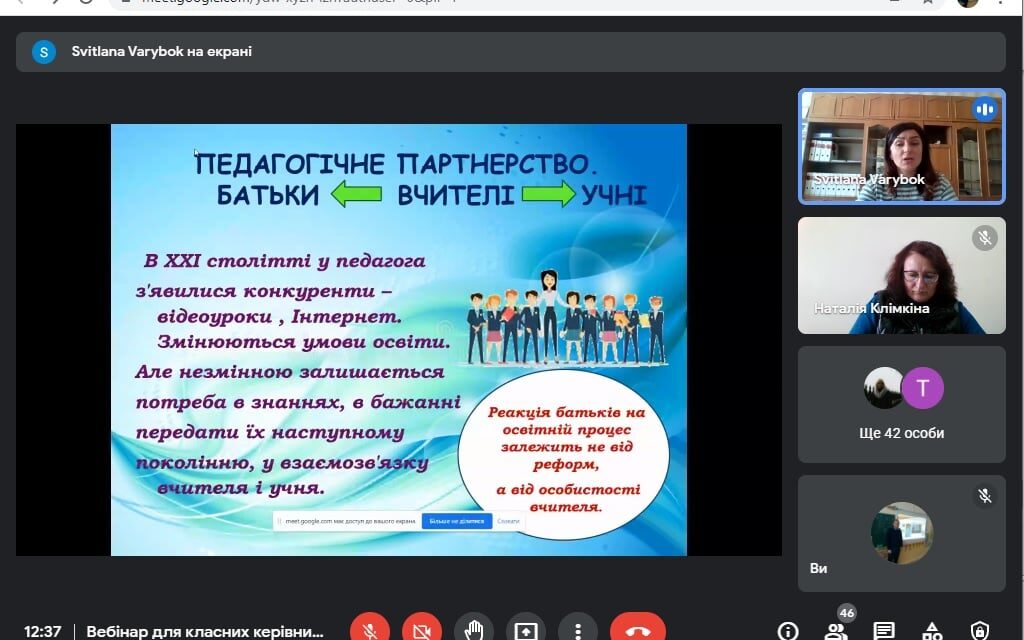Open more options three-dot menu
This screenshot has width=1024, height=640.
pyautogui.click(x=578, y=631)
